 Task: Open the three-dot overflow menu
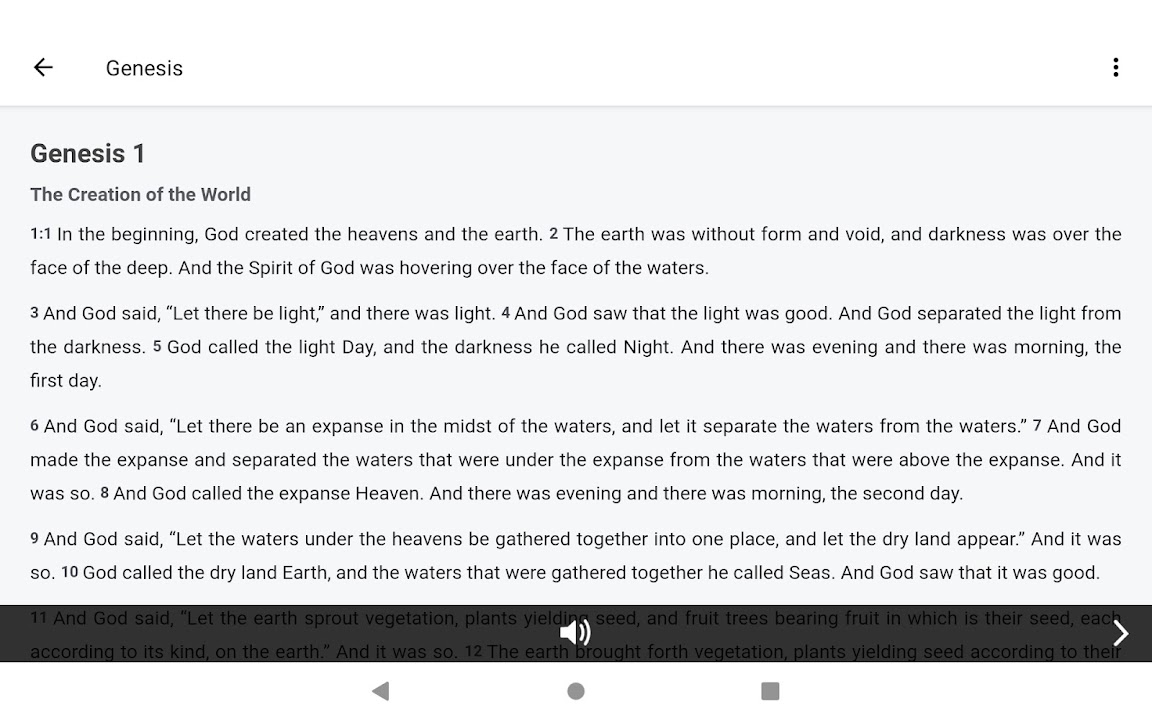tap(1115, 67)
